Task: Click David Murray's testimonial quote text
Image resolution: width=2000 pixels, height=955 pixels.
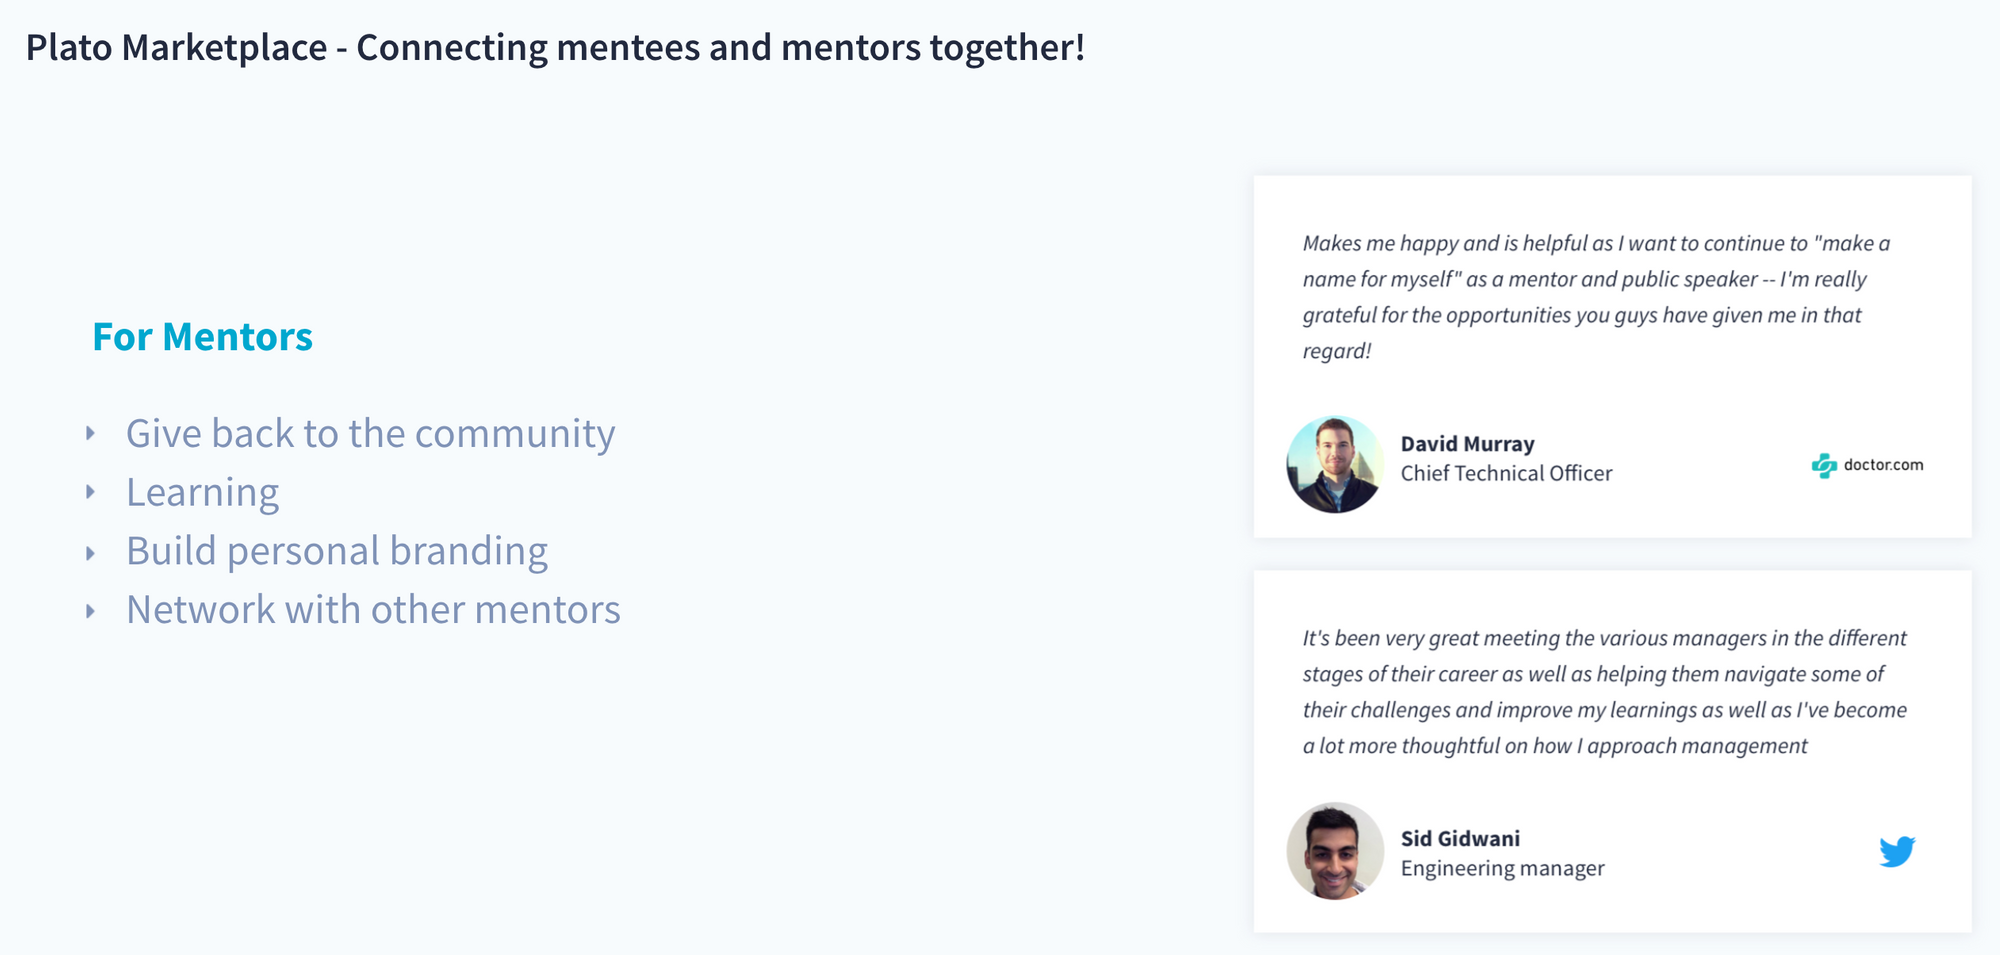Action: pos(1595,297)
